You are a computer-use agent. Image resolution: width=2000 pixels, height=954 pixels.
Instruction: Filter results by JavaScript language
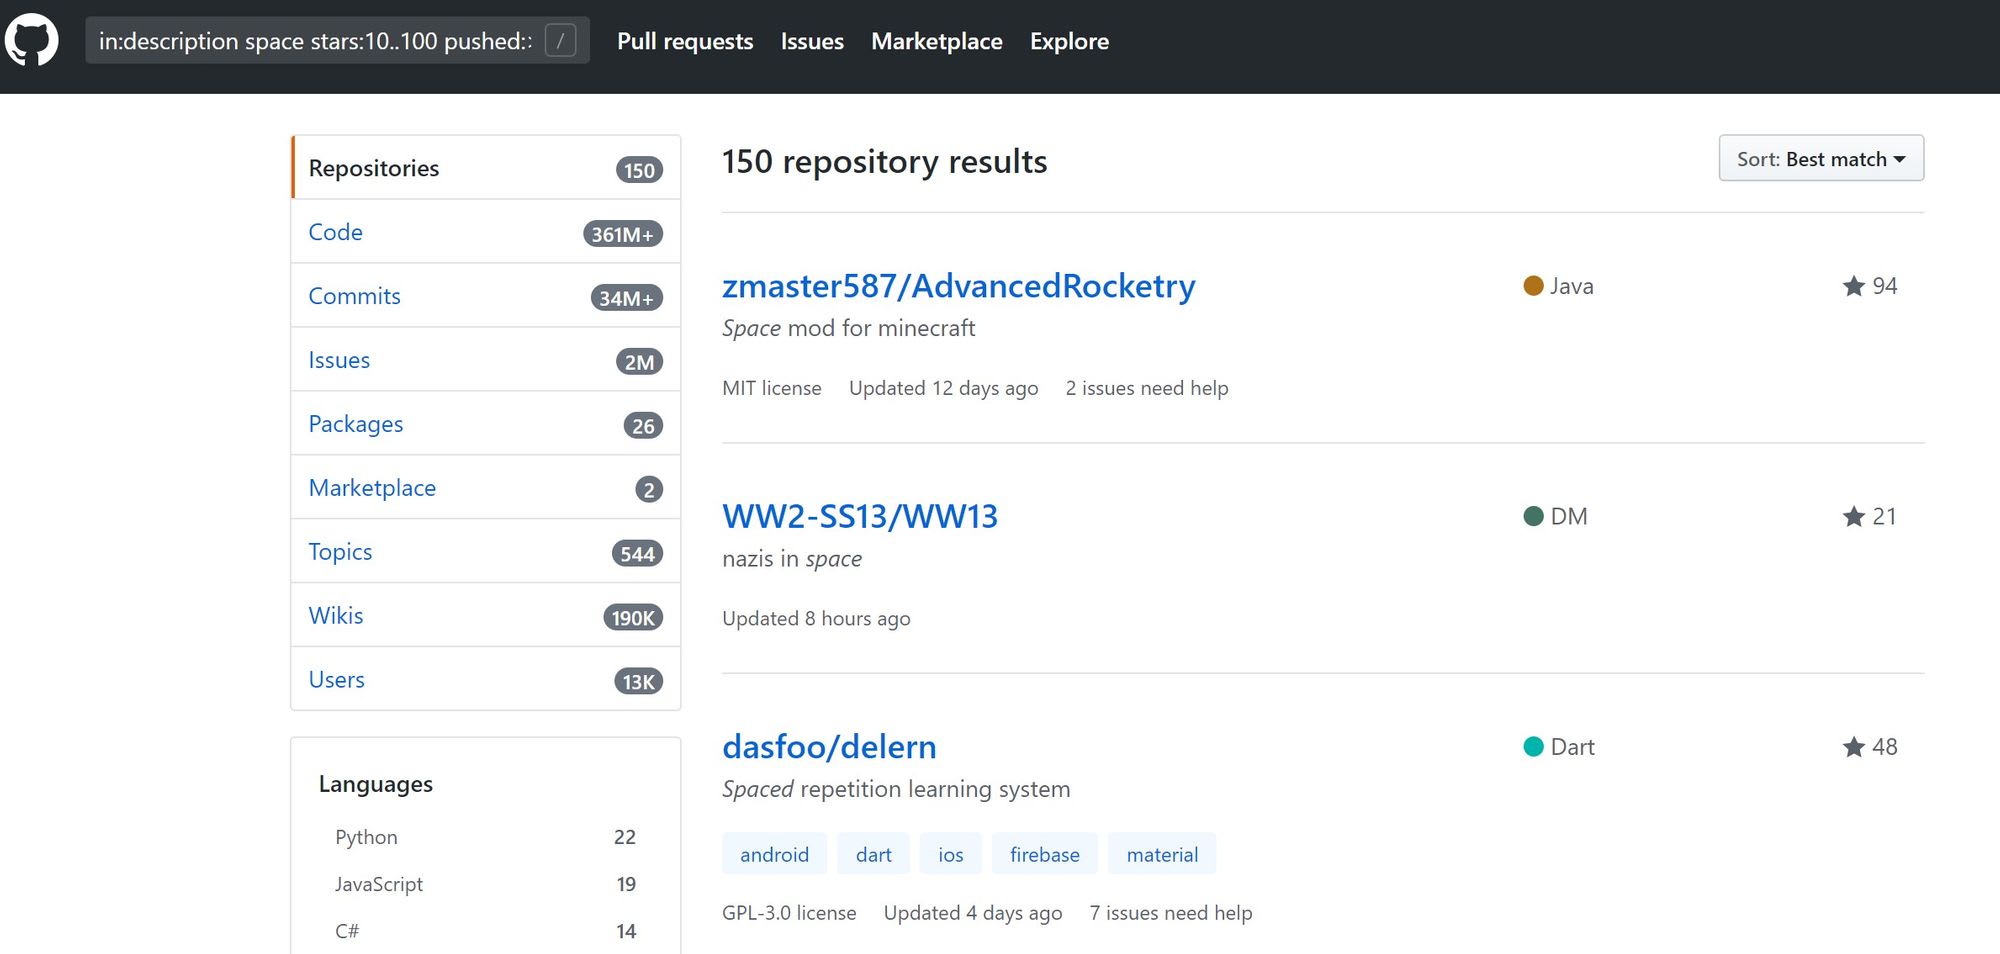[x=486, y=884]
